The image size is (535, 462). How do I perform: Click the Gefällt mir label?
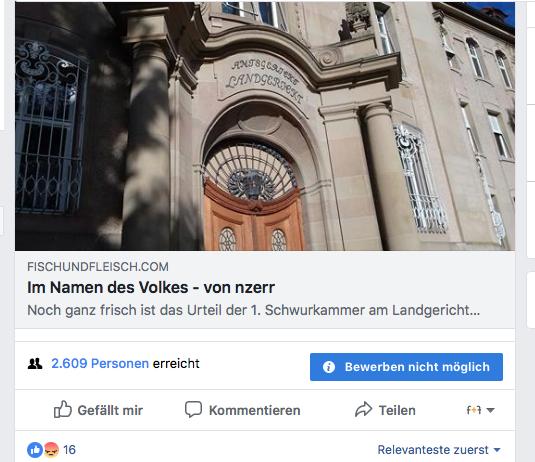[x=110, y=410]
